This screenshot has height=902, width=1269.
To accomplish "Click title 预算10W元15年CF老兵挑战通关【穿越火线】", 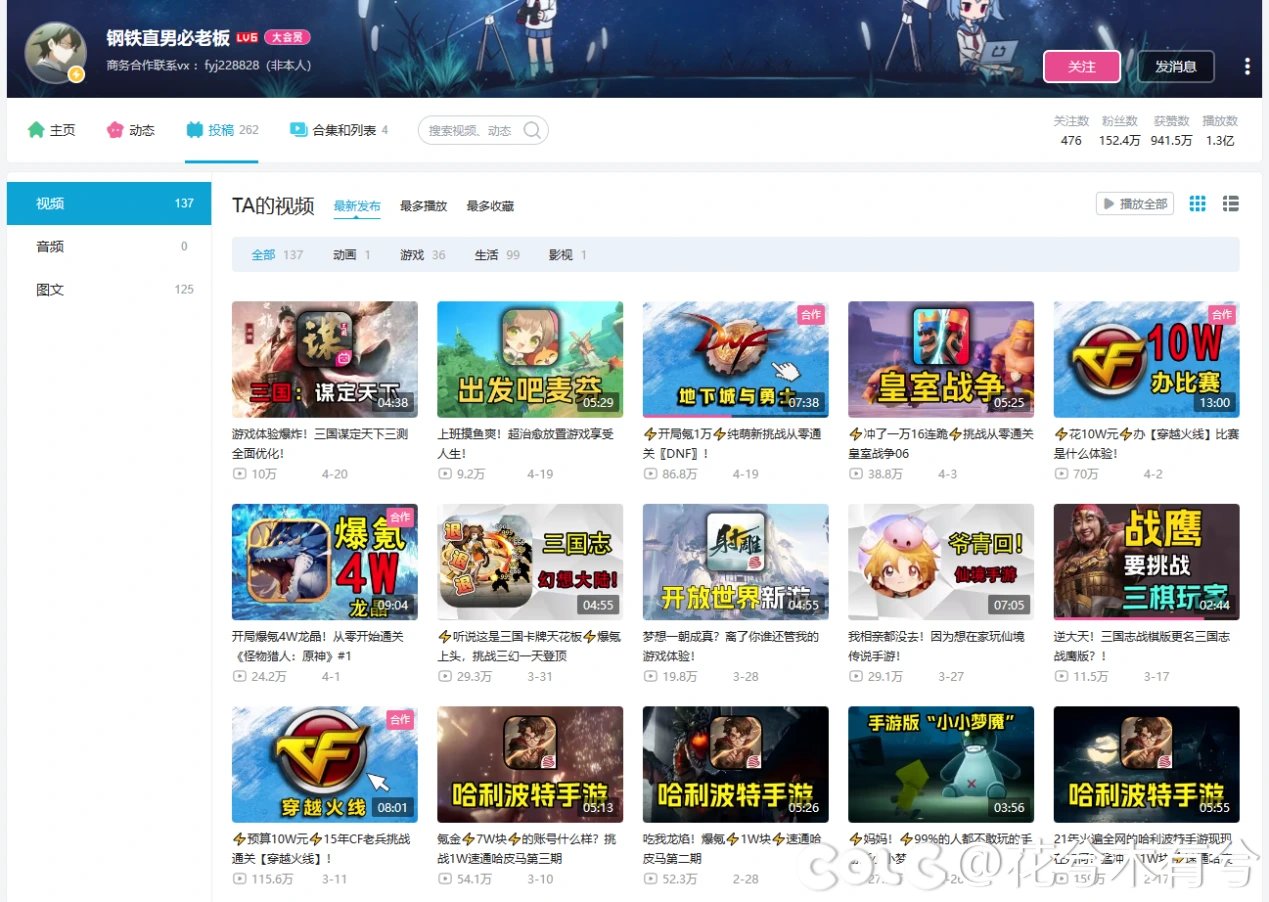I will click(x=321, y=849).
